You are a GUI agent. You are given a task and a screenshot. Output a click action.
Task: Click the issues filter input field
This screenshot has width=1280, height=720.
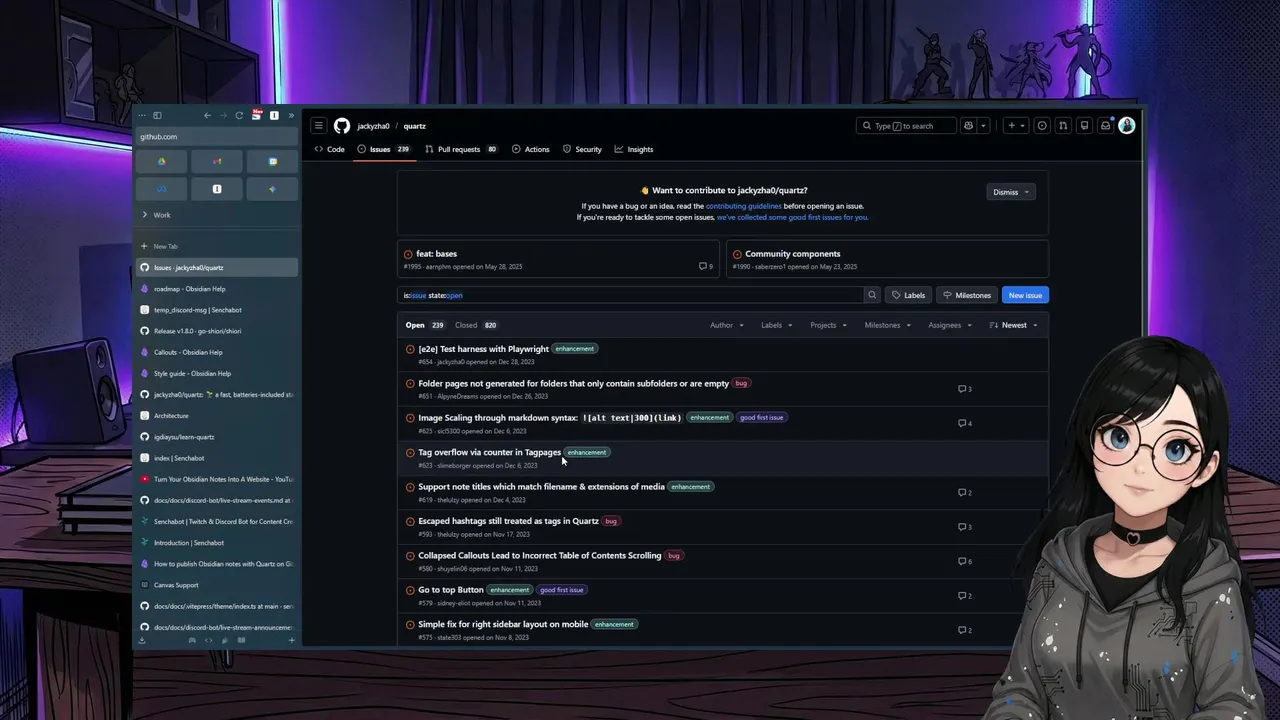coord(631,295)
